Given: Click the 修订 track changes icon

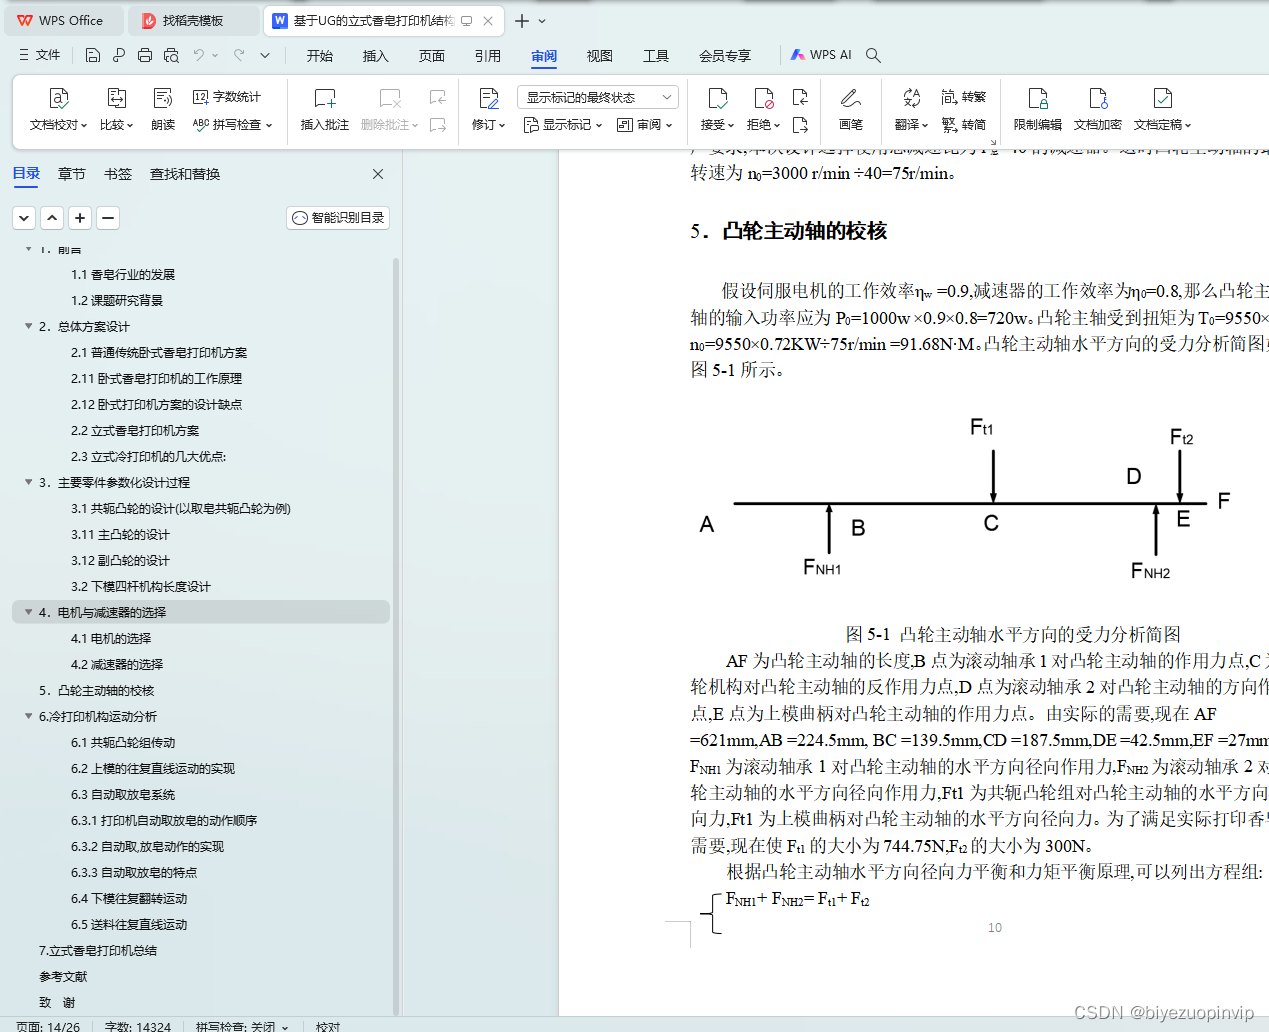Looking at the screenshot, I should click(x=489, y=98).
